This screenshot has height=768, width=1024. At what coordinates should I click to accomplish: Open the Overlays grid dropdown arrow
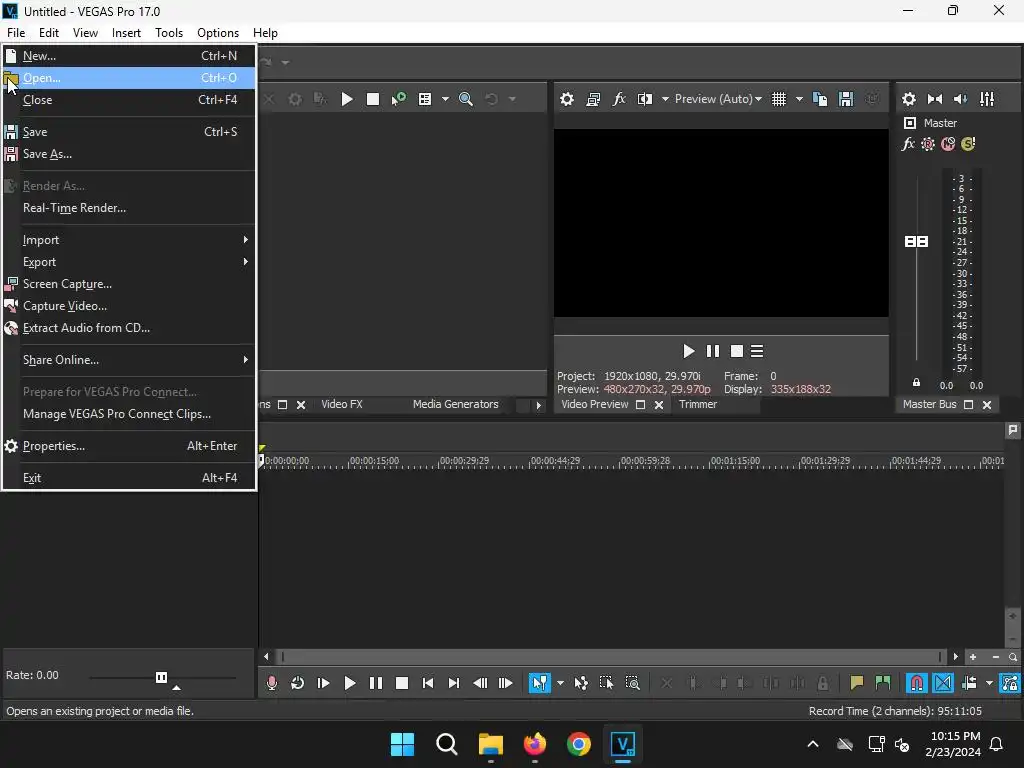799,99
